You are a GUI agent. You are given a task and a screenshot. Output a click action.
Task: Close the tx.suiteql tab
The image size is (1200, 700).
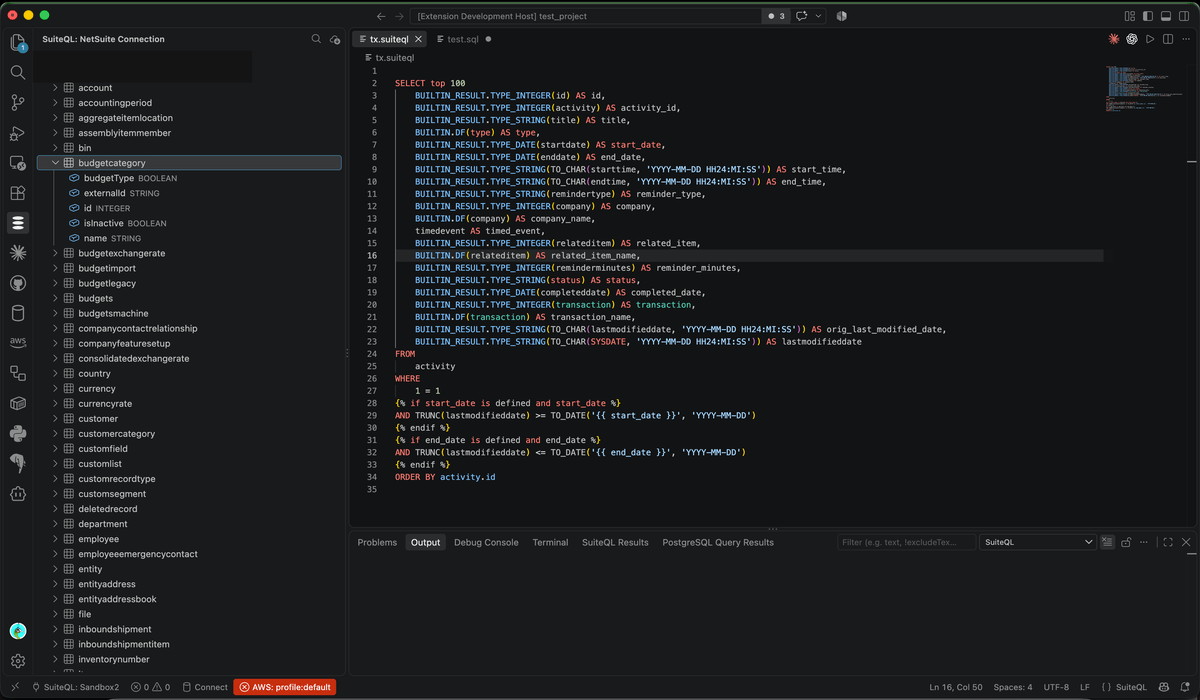pos(419,39)
